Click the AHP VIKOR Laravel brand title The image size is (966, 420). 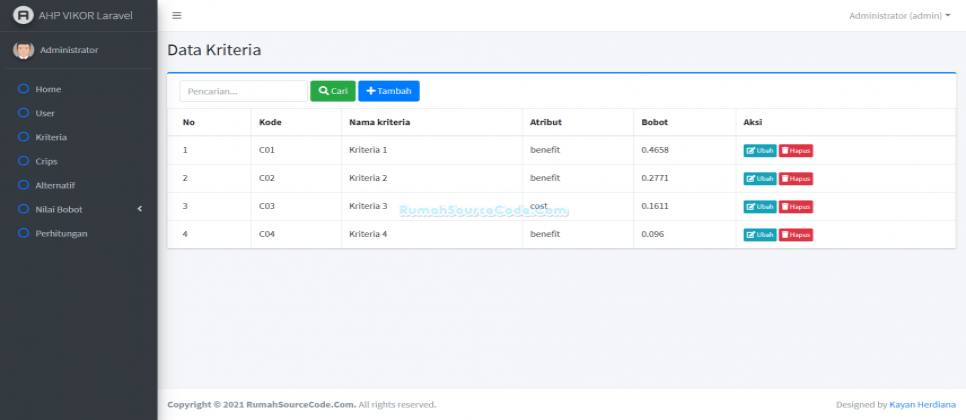tap(86, 15)
